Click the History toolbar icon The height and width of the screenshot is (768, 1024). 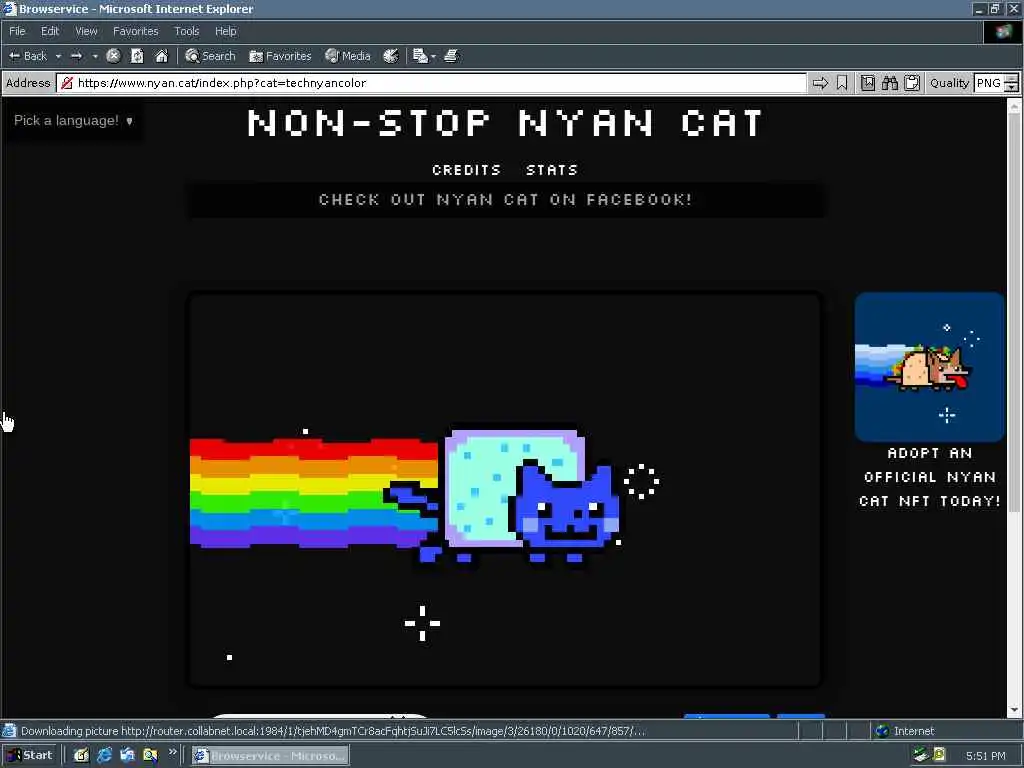click(391, 56)
